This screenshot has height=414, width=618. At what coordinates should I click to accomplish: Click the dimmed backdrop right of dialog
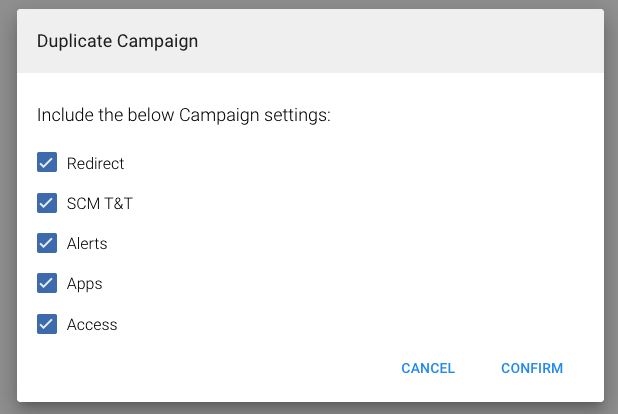tap(611, 200)
